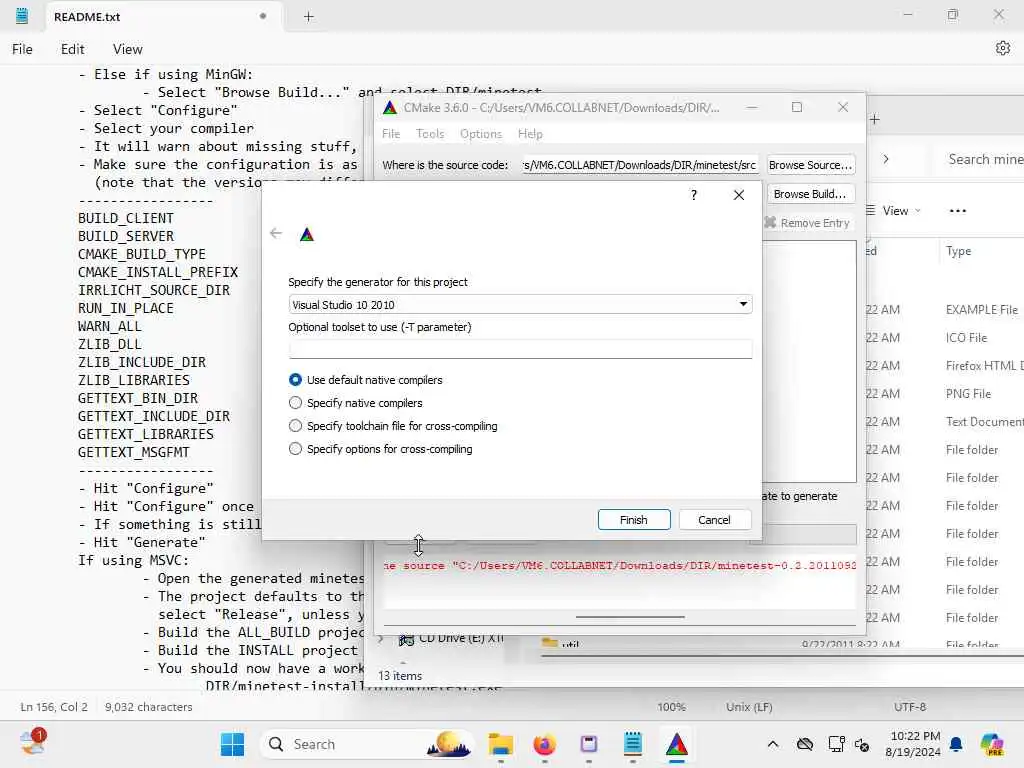The image size is (1024, 768).
Task: Click Browse Build button in CMake
Action: click(810, 194)
